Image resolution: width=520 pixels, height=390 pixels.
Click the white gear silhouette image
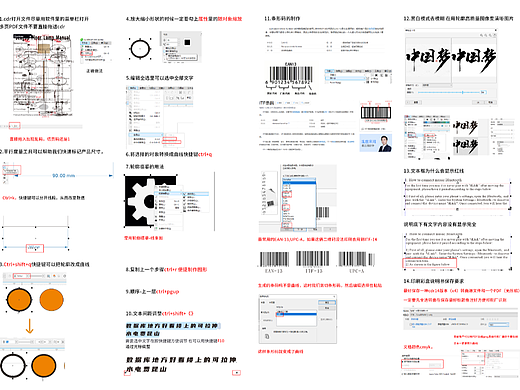[x=140, y=202]
